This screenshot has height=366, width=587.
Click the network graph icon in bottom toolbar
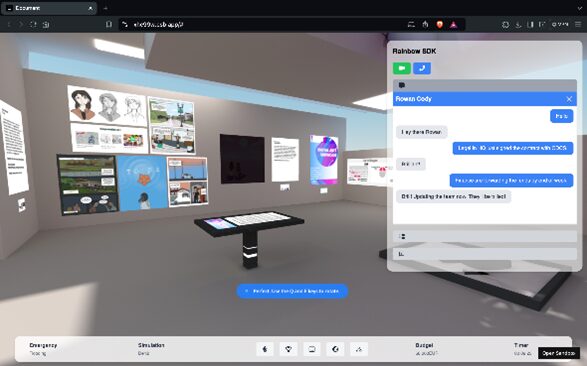[359, 349]
